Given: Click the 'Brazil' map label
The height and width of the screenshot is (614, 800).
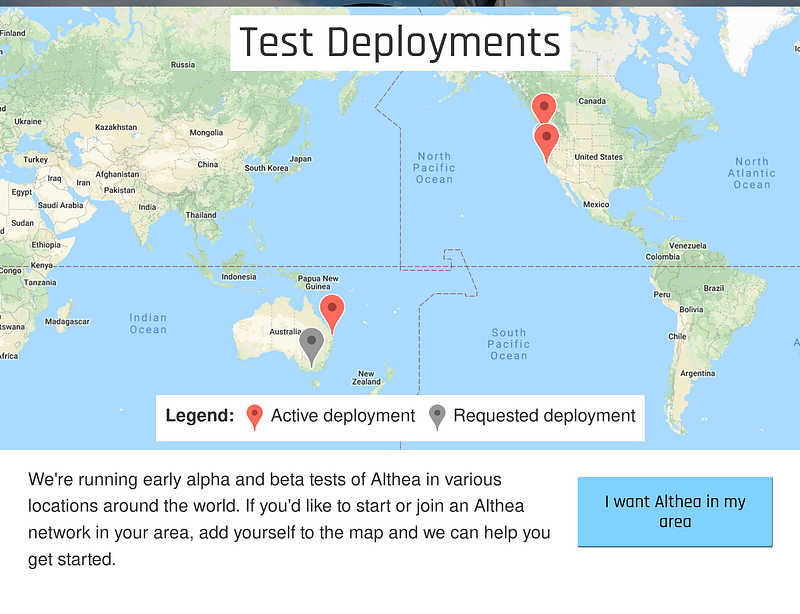Looking at the screenshot, I should tap(714, 288).
